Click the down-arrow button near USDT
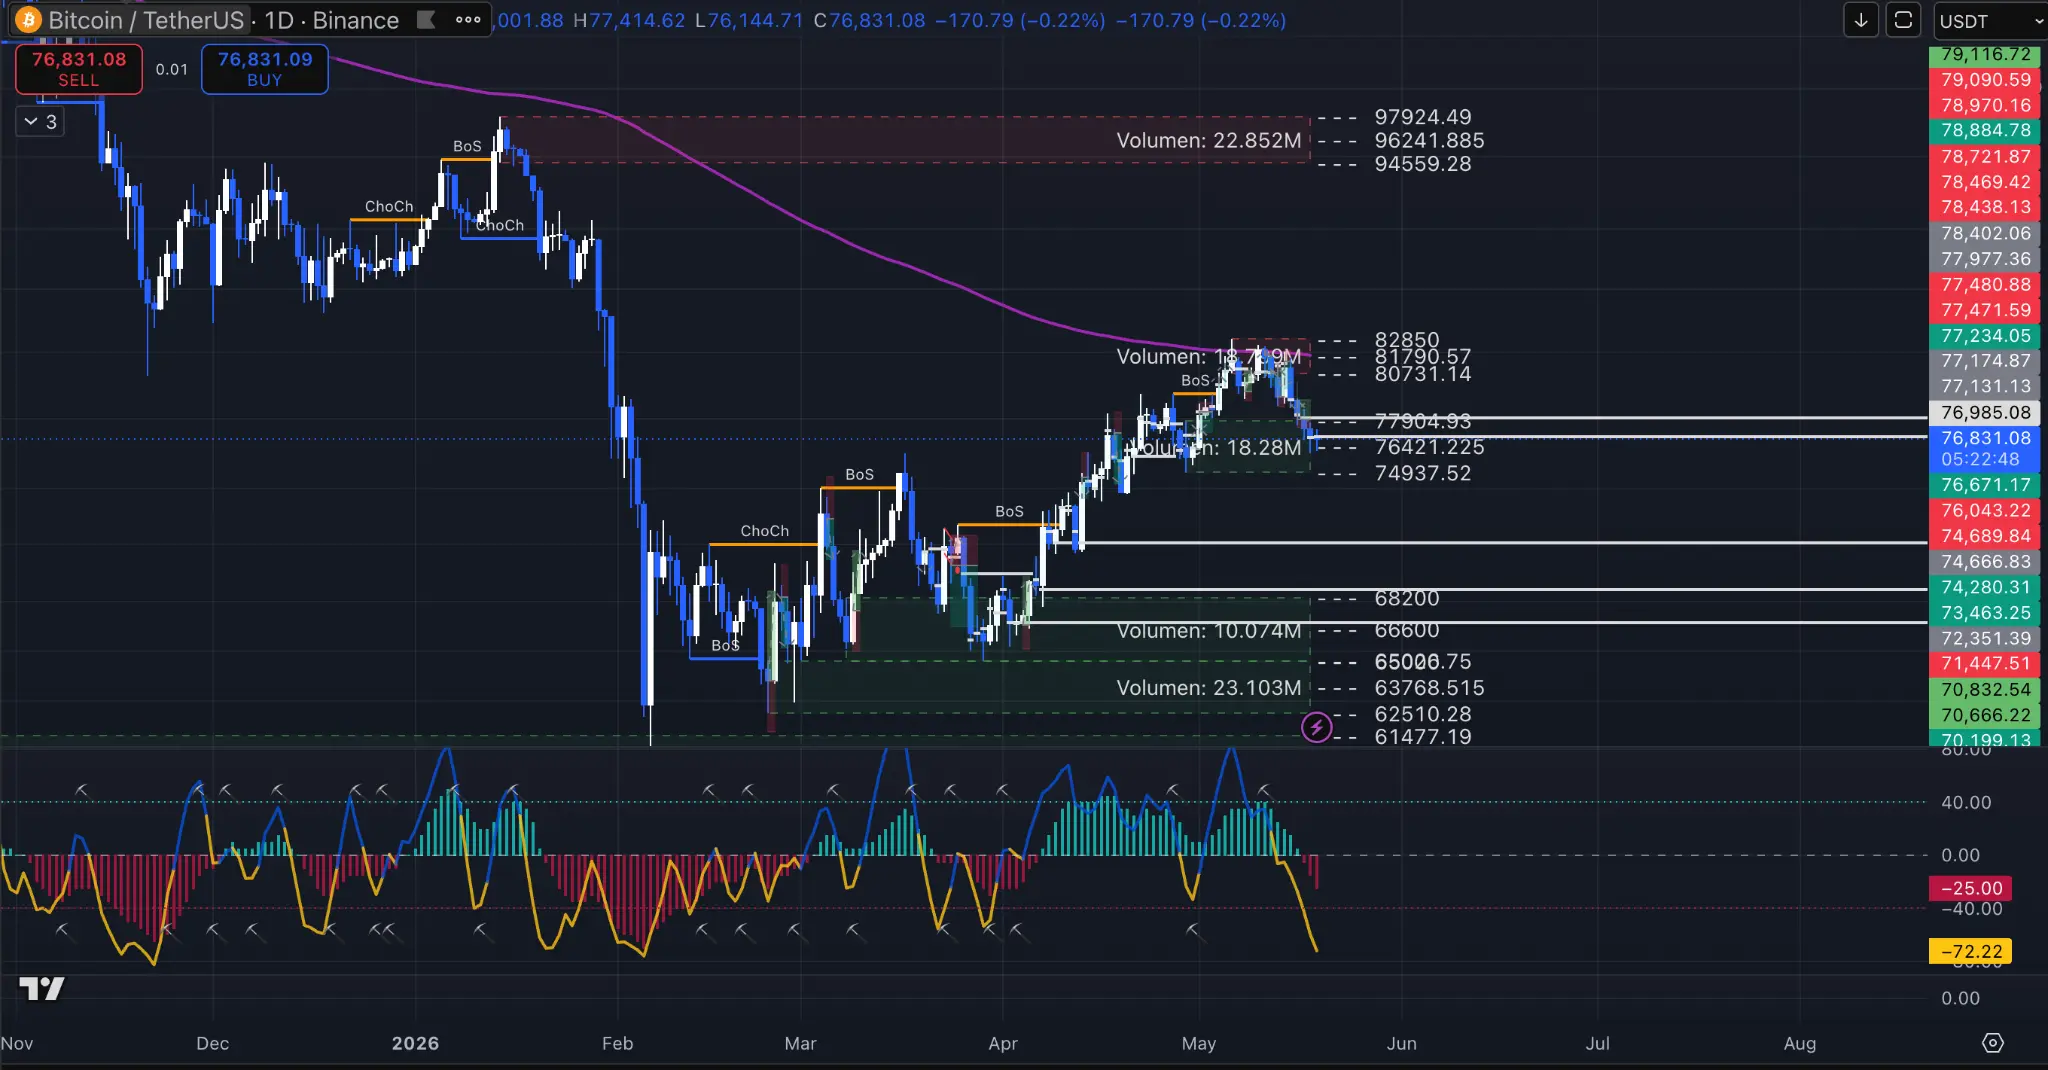The height and width of the screenshot is (1070, 2048). coord(1861,20)
